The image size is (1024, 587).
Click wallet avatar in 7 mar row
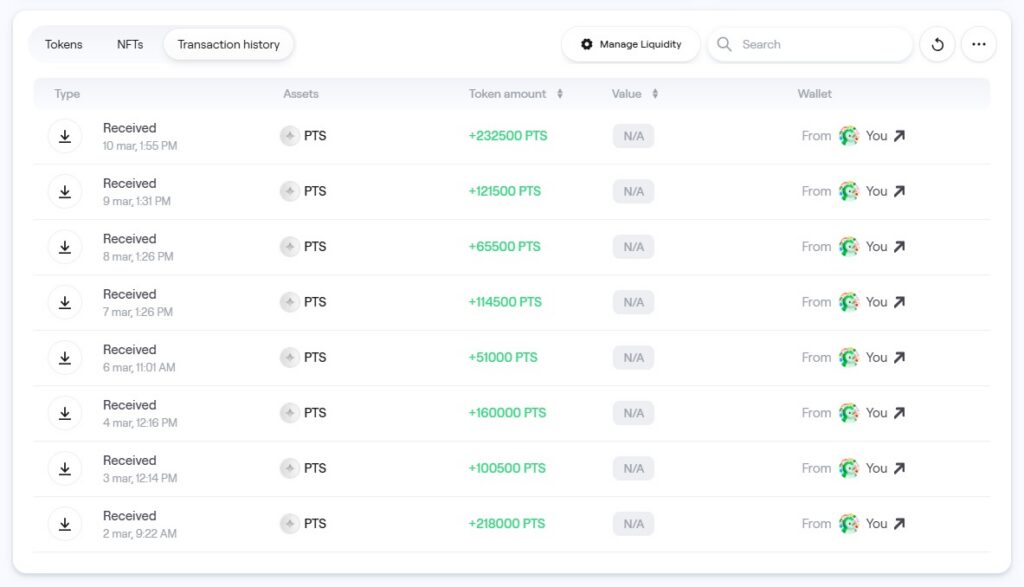click(x=849, y=302)
